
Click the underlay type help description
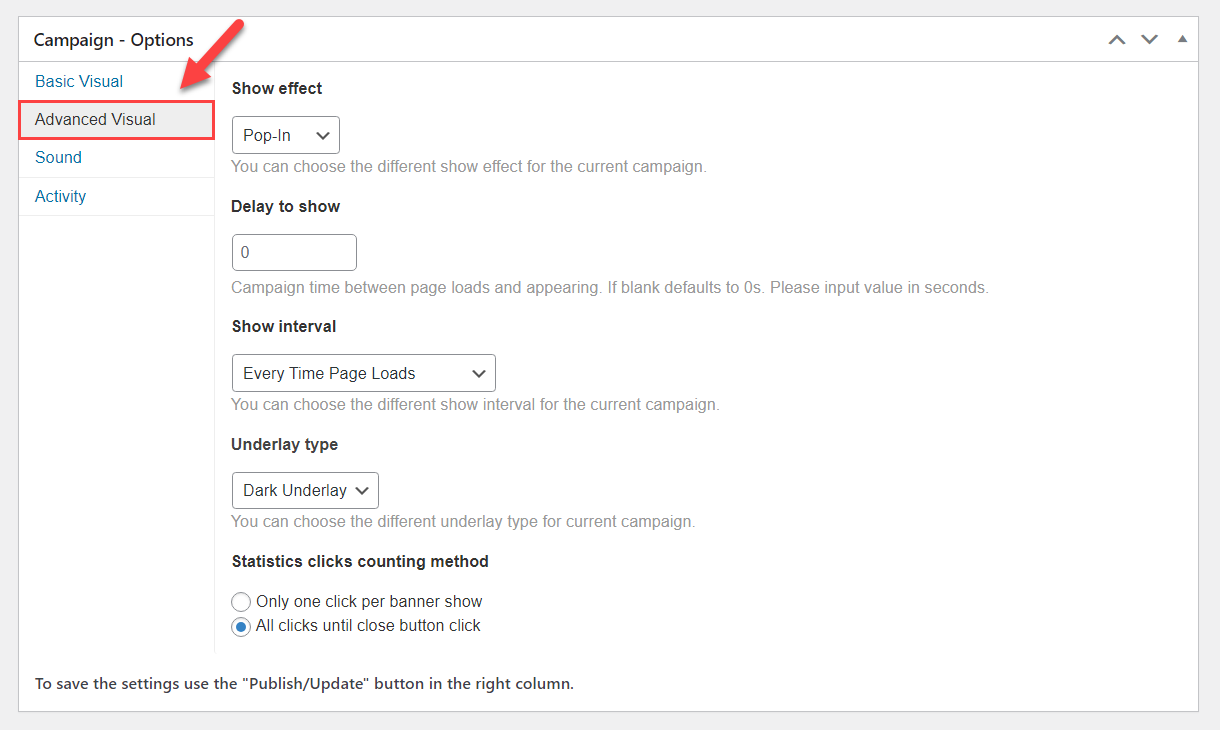coord(463,521)
